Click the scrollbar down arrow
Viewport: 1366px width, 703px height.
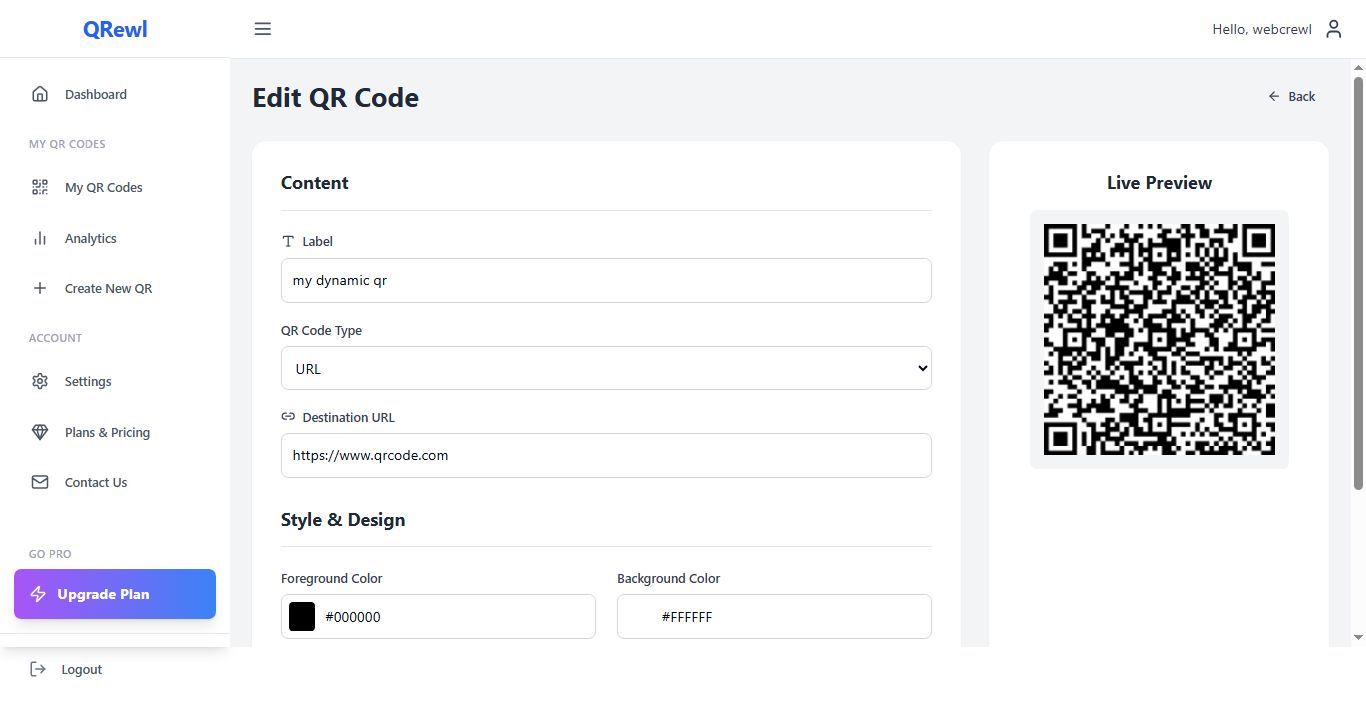pyautogui.click(x=1358, y=637)
